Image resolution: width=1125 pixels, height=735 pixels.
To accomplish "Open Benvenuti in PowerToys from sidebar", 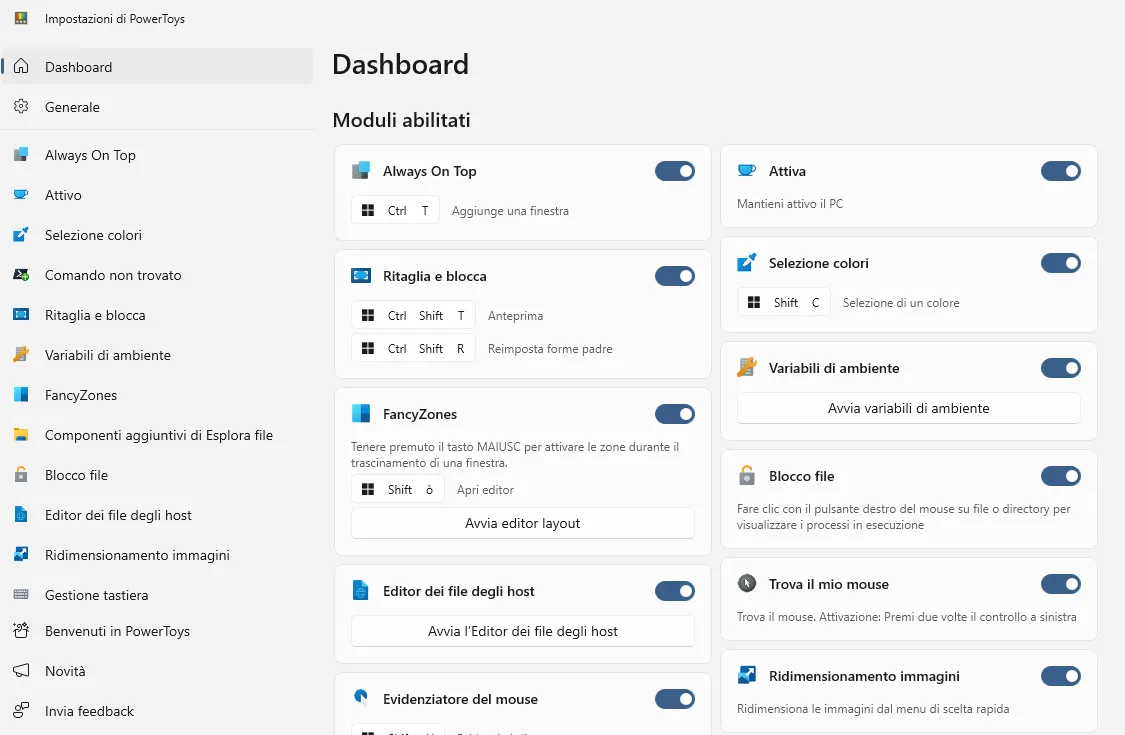I will [x=158, y=631].
